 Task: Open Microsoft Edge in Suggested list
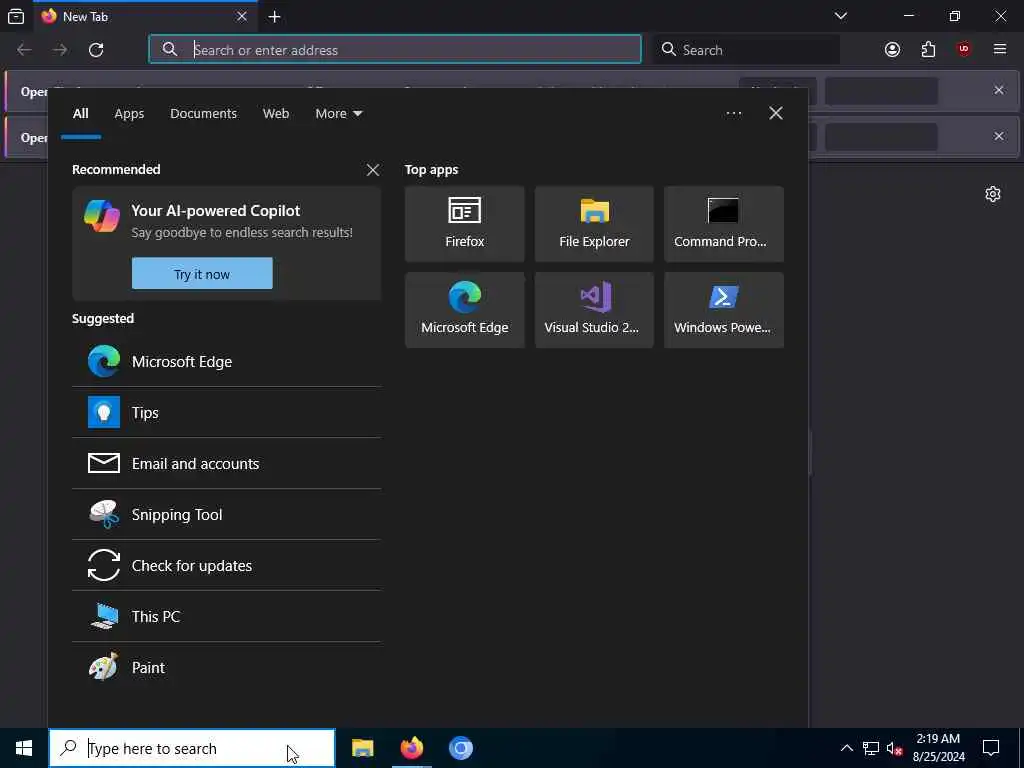pos(227,361)
